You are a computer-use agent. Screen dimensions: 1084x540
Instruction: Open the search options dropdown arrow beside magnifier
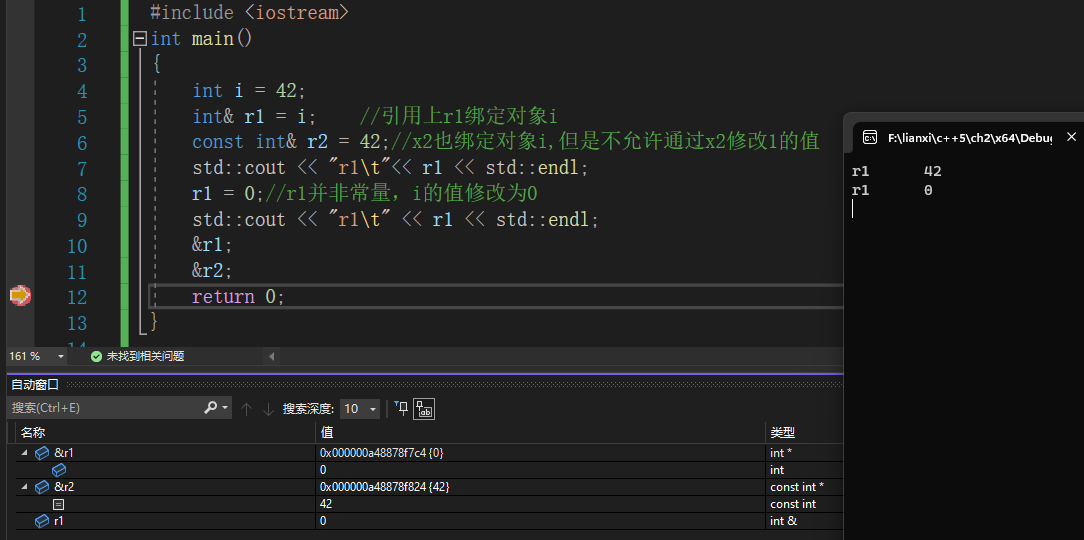pyautogui.click(x=225, y=408)
